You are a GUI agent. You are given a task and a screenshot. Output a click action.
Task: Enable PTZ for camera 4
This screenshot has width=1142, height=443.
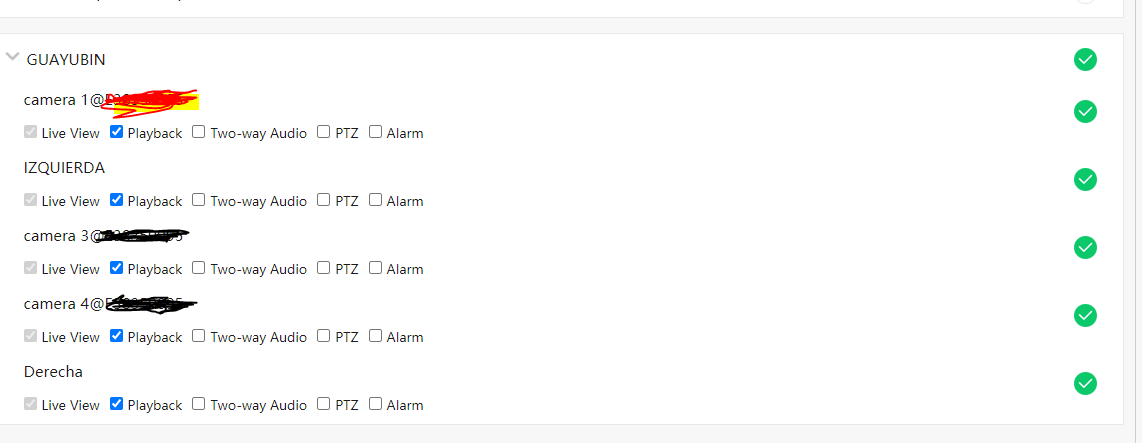(324, 336)
